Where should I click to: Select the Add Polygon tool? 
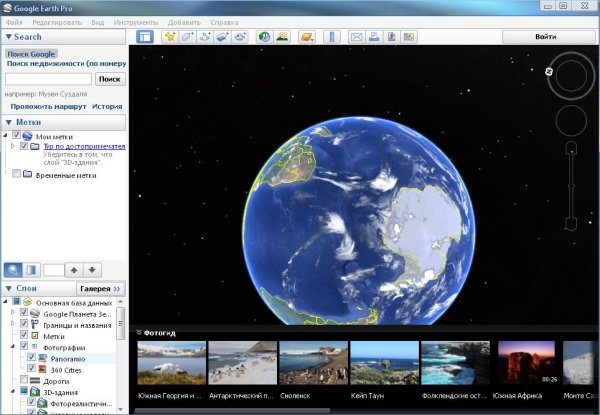pyautogui.click(x=188, y=37)
